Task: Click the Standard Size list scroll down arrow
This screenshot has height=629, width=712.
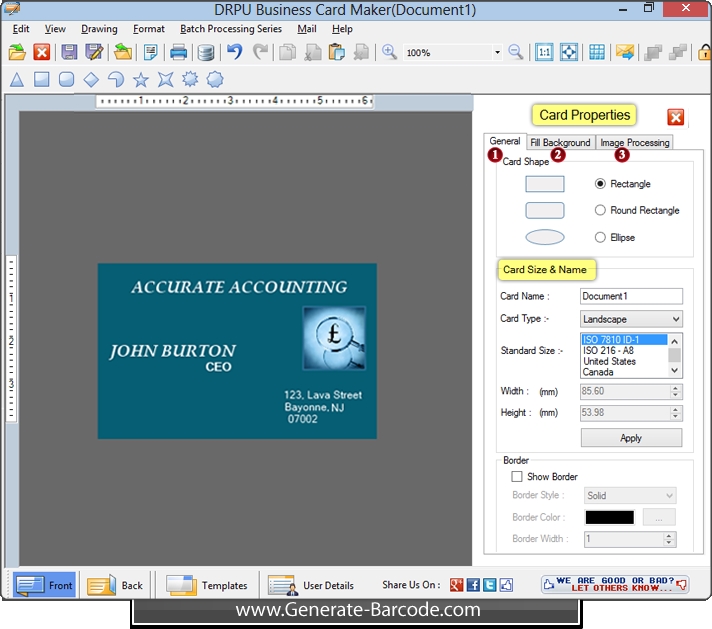Action: [x=675, y=371]
